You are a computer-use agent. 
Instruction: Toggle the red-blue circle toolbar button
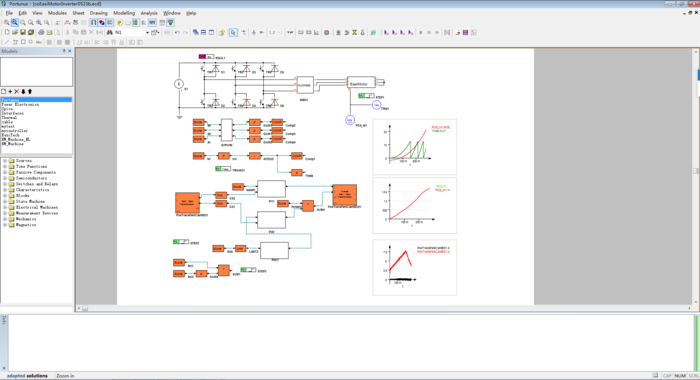coord(101,22)
